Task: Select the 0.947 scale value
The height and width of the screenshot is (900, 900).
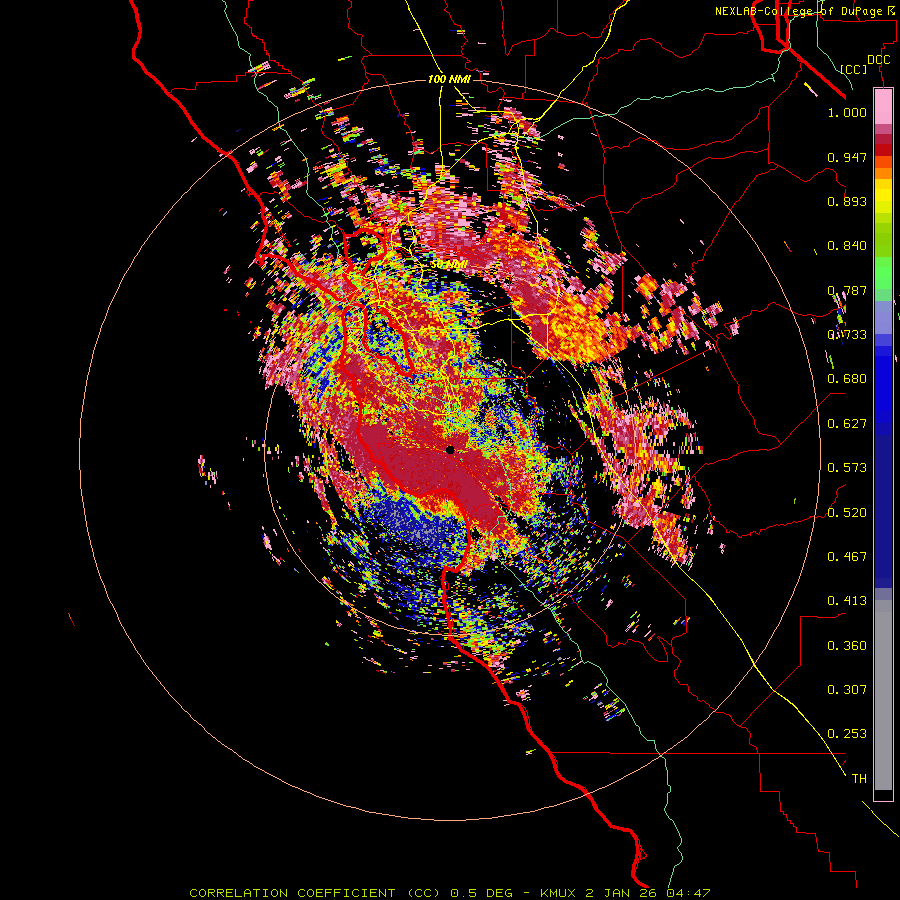Action: click(x=847, y=157)
